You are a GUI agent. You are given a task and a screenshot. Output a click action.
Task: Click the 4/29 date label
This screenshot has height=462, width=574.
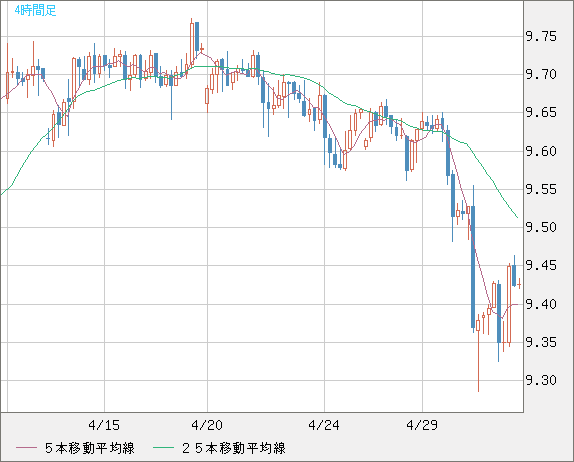click(422, 425)
